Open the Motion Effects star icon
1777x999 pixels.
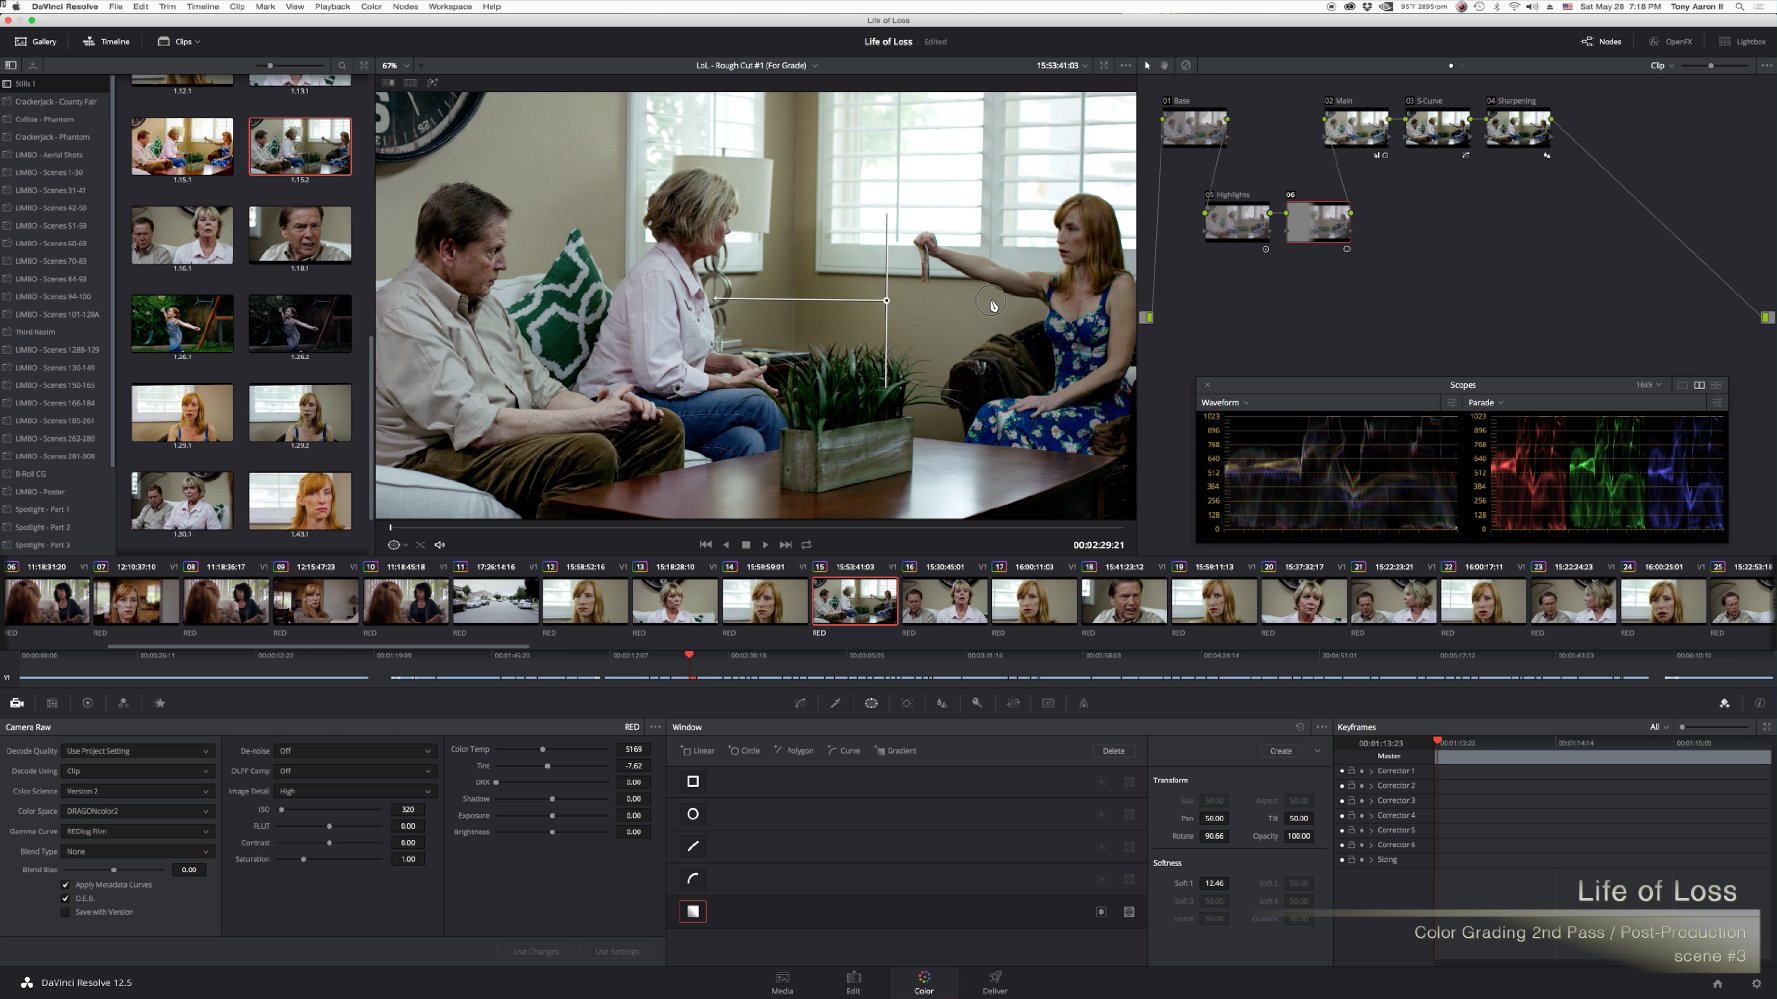point(160,703)
